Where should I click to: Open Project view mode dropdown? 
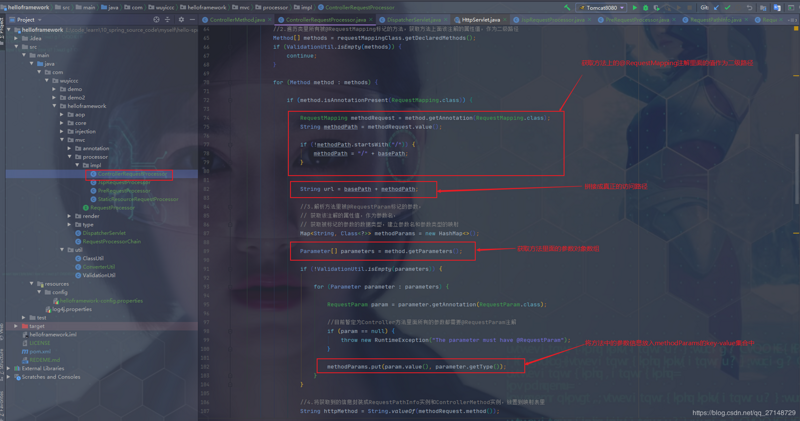coord(39,20)
